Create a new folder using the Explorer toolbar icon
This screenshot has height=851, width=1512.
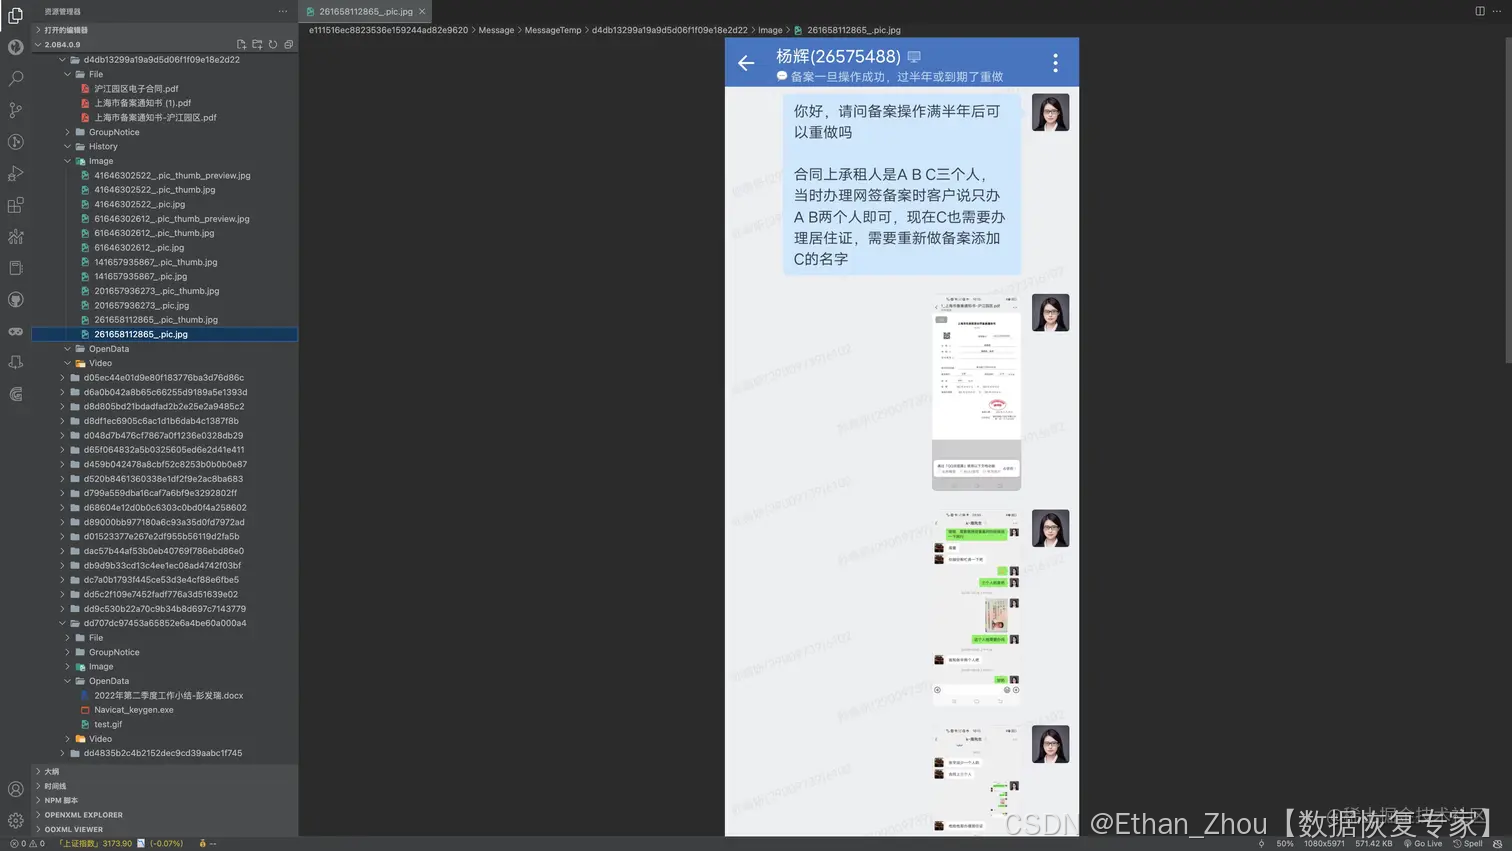257,44
